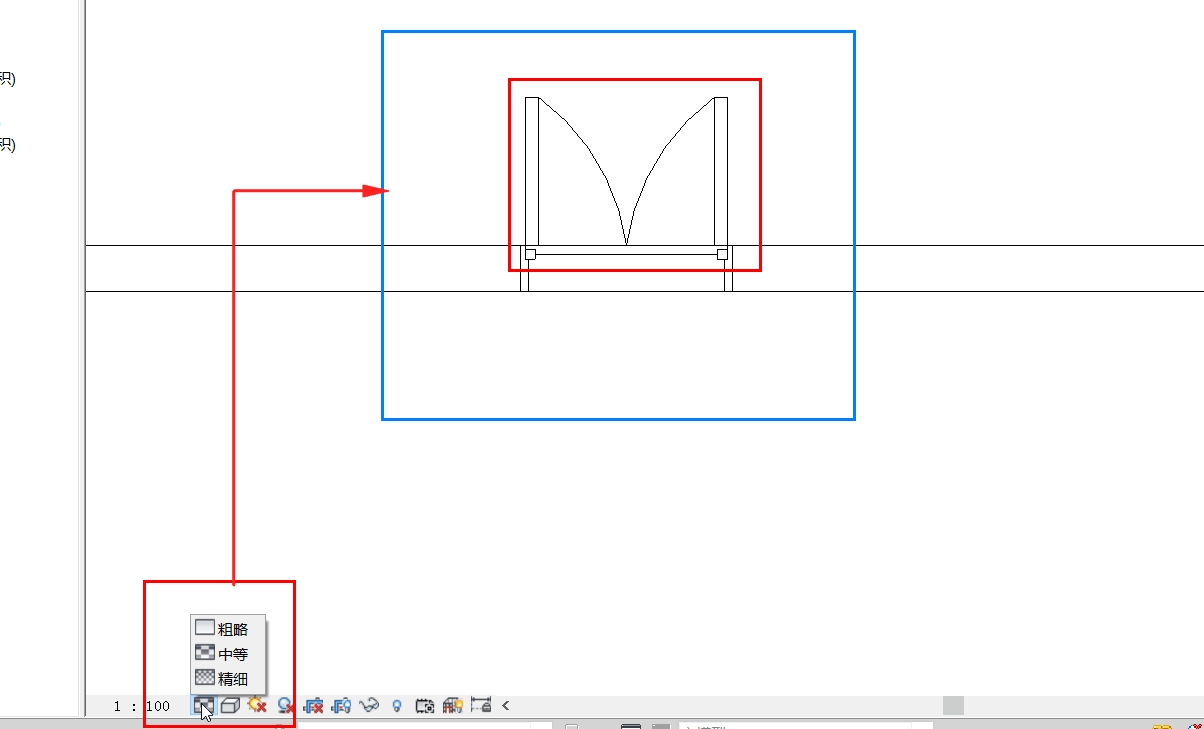Toggle the Shadows icon

286,706
